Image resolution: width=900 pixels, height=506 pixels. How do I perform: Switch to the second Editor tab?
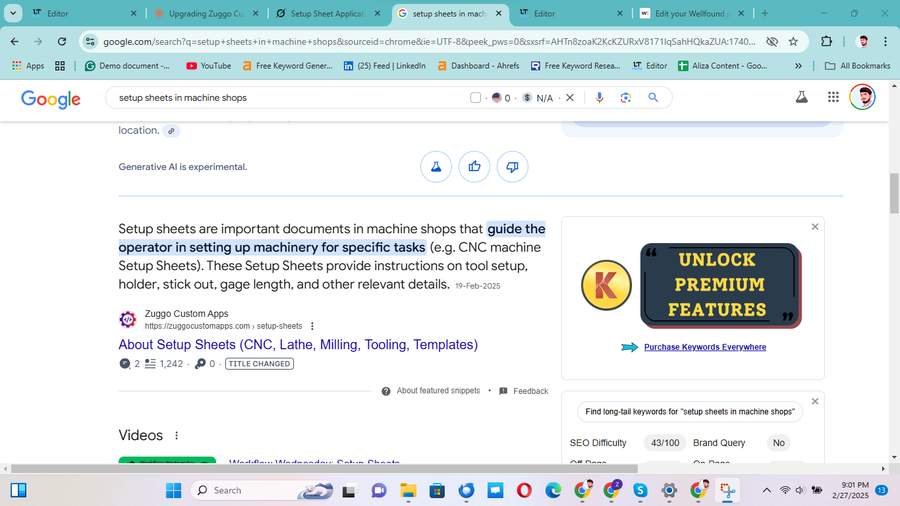click(x=571, y=13)
